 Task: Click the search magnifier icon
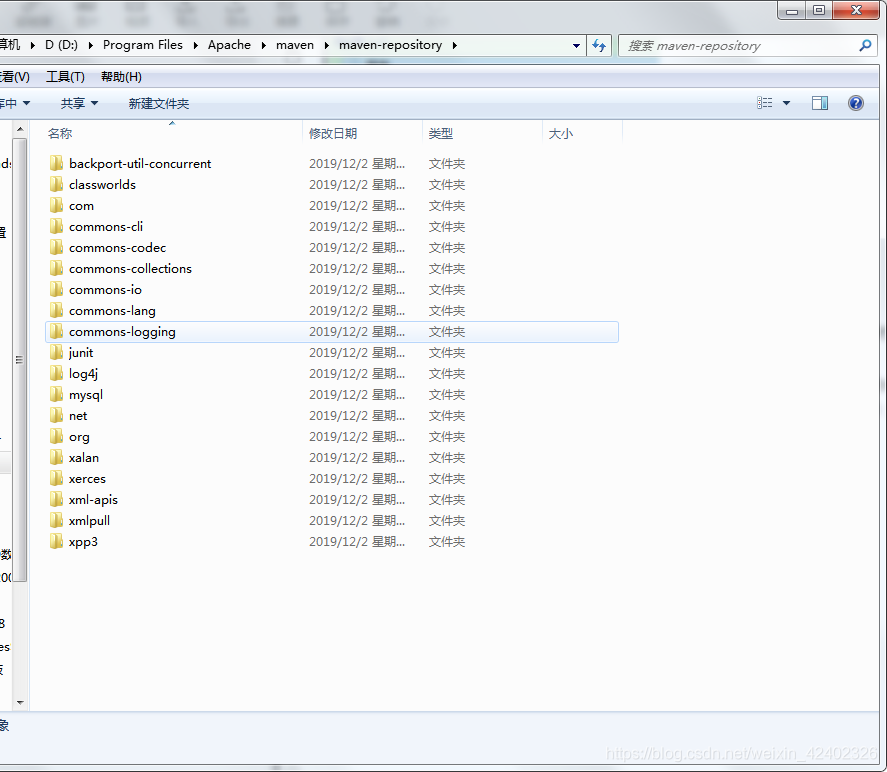point(865,45)
